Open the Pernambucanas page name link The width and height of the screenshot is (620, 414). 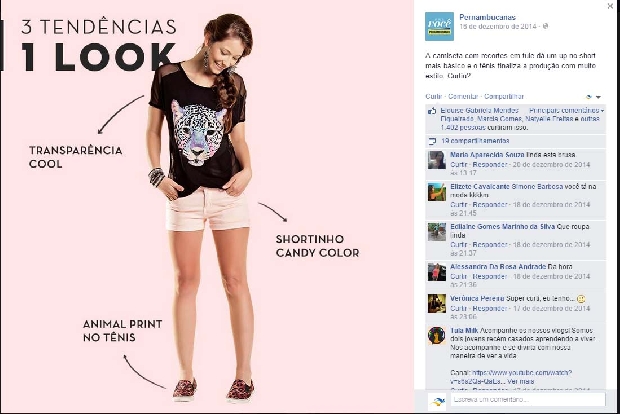pos(487,17)
